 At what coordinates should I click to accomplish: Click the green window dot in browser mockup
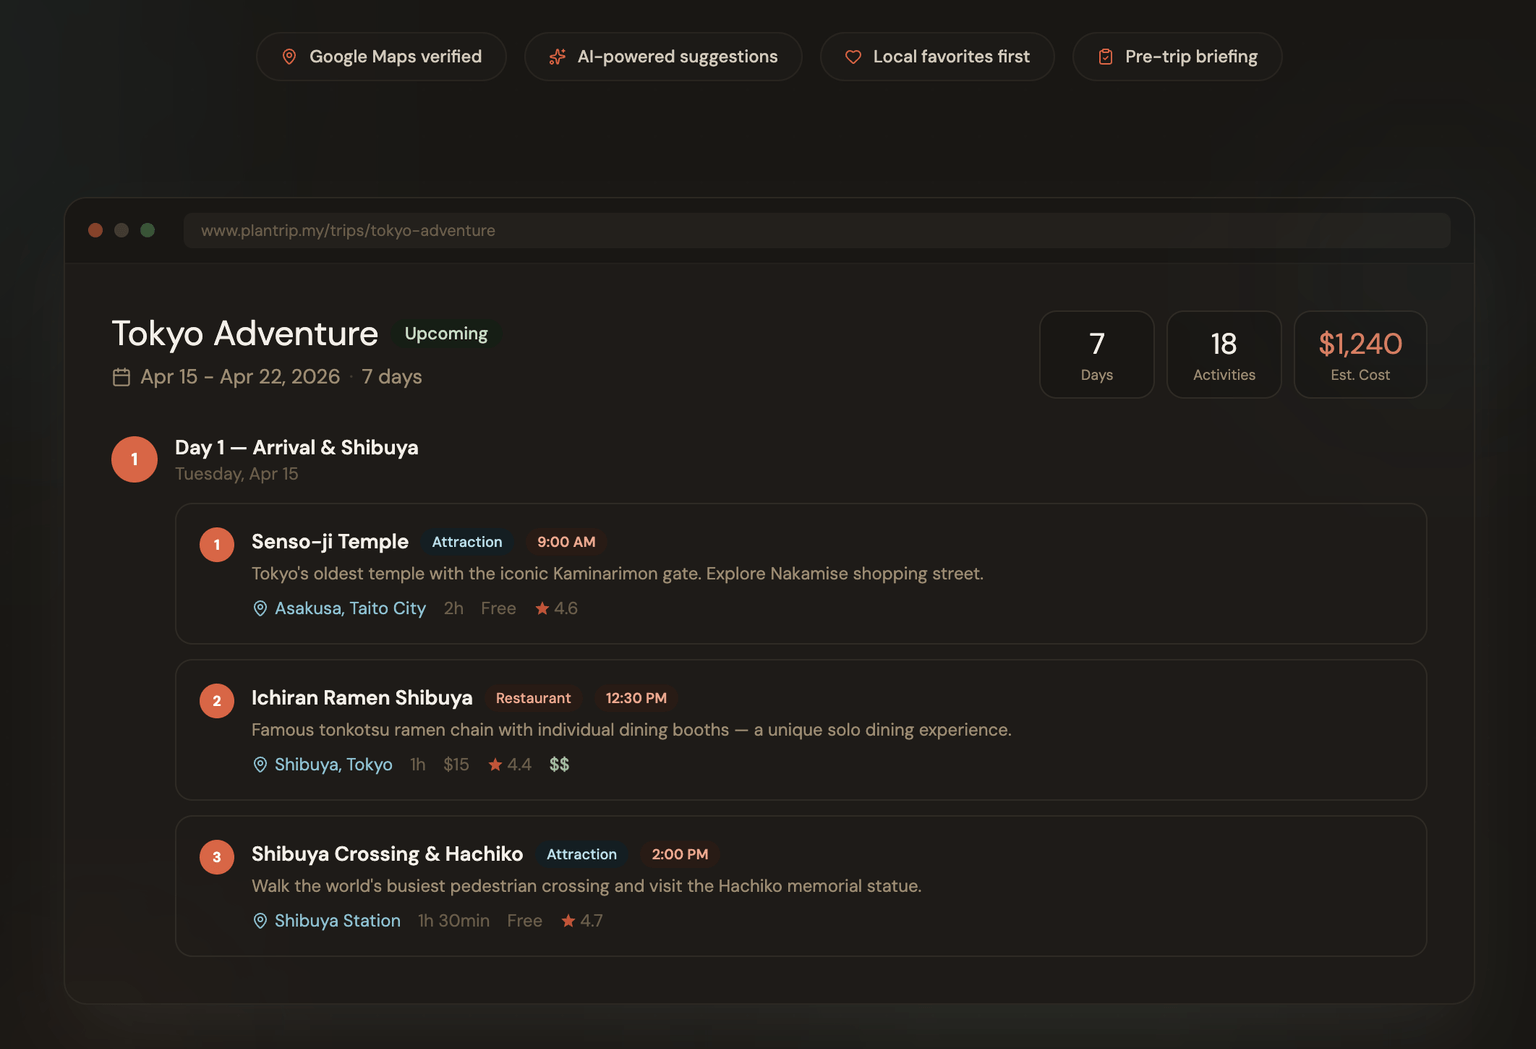tap(147, 230)
